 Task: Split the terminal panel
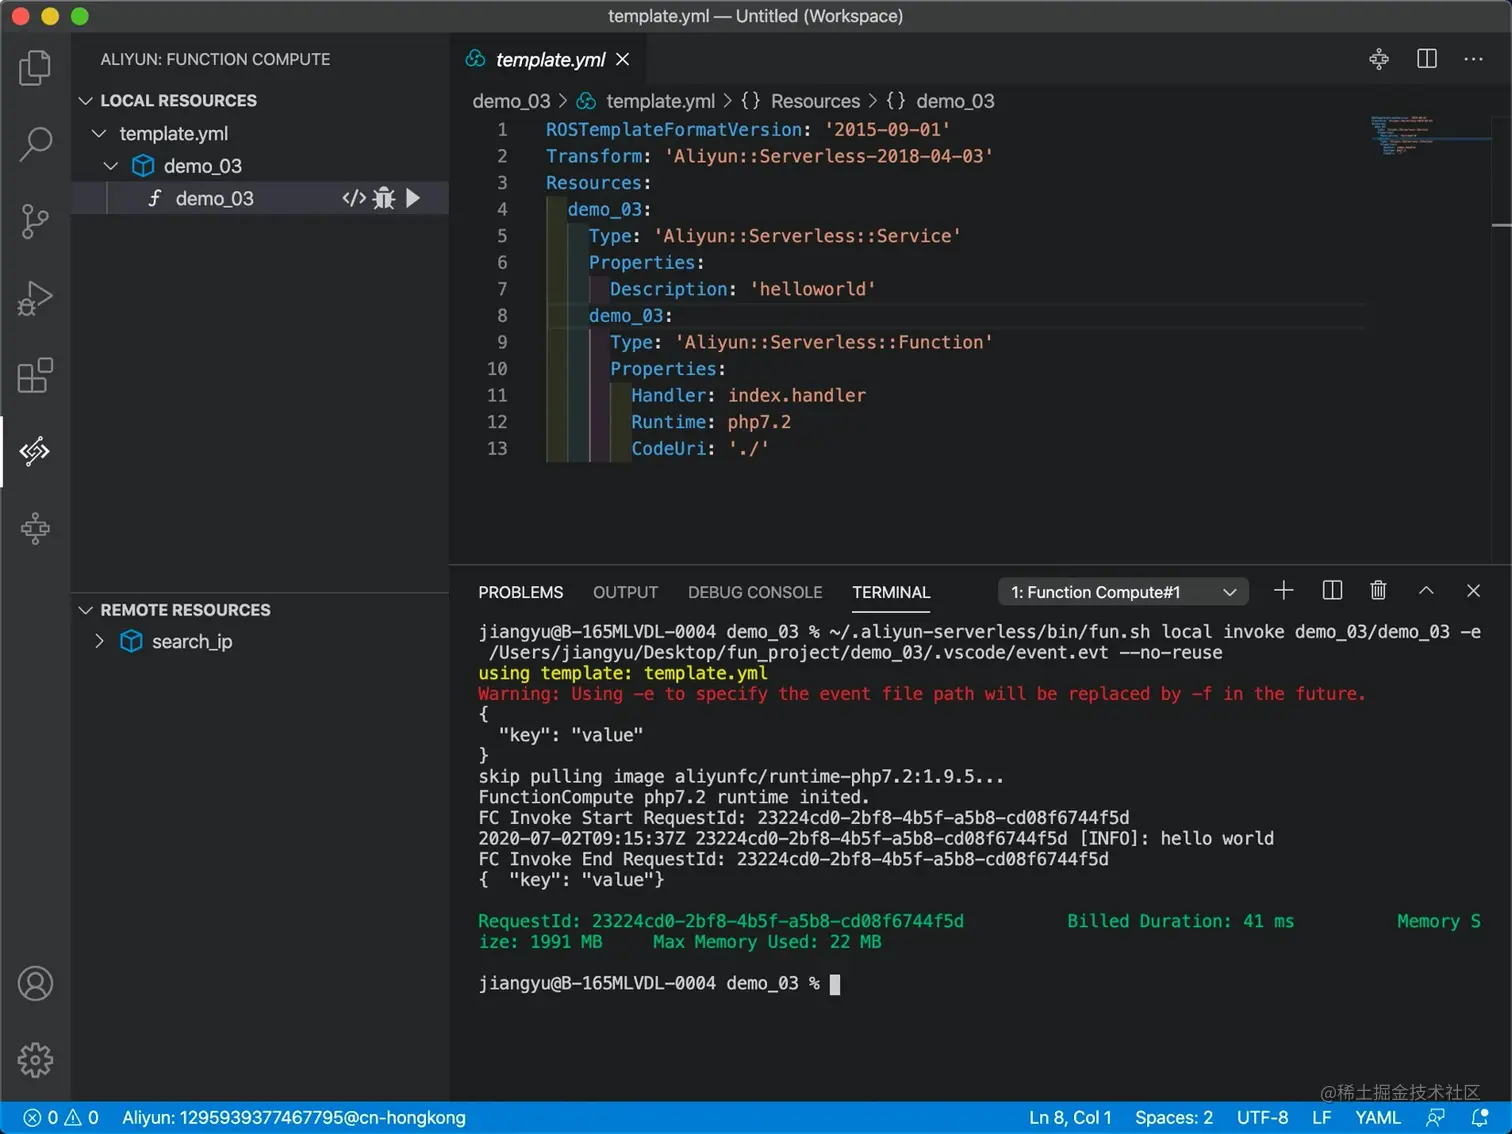pos(1332,591)
